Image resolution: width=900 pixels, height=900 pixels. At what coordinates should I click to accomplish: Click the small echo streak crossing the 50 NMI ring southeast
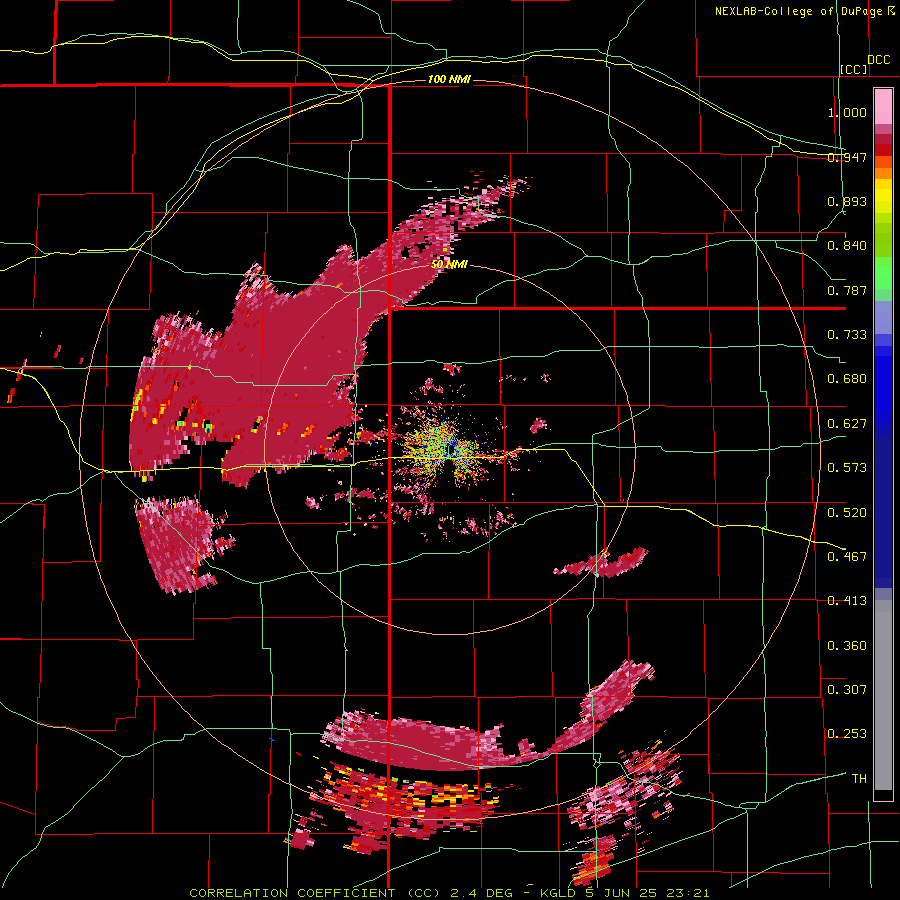tap(602, 562)
